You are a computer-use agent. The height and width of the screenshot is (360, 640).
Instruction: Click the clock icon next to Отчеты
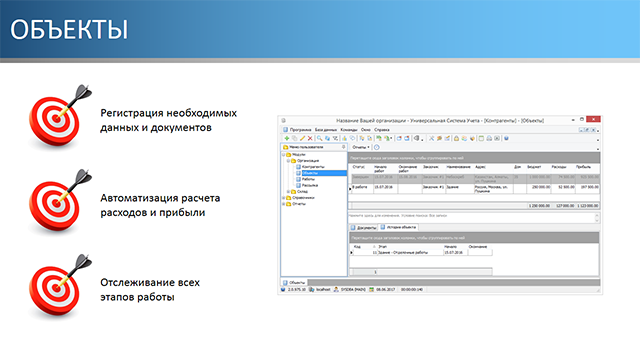coord(376,147)
